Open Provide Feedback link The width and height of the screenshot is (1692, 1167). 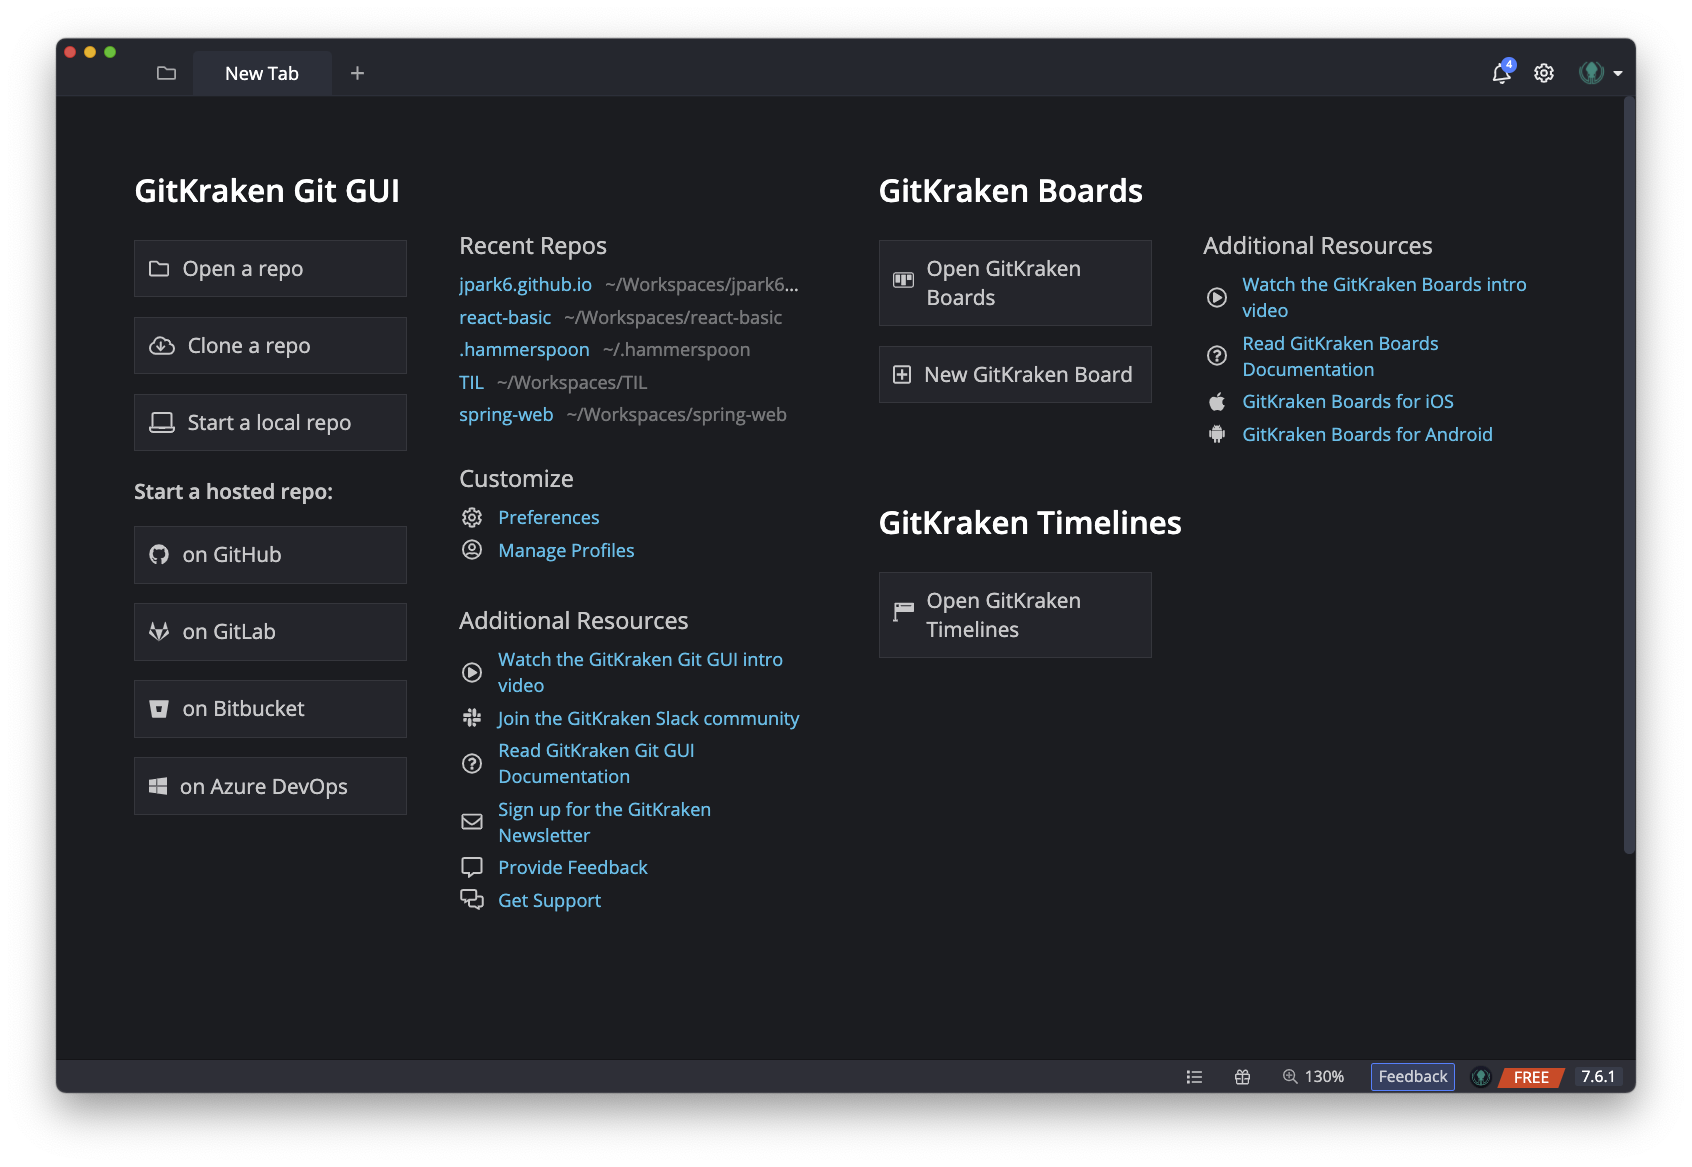[573, 868]
